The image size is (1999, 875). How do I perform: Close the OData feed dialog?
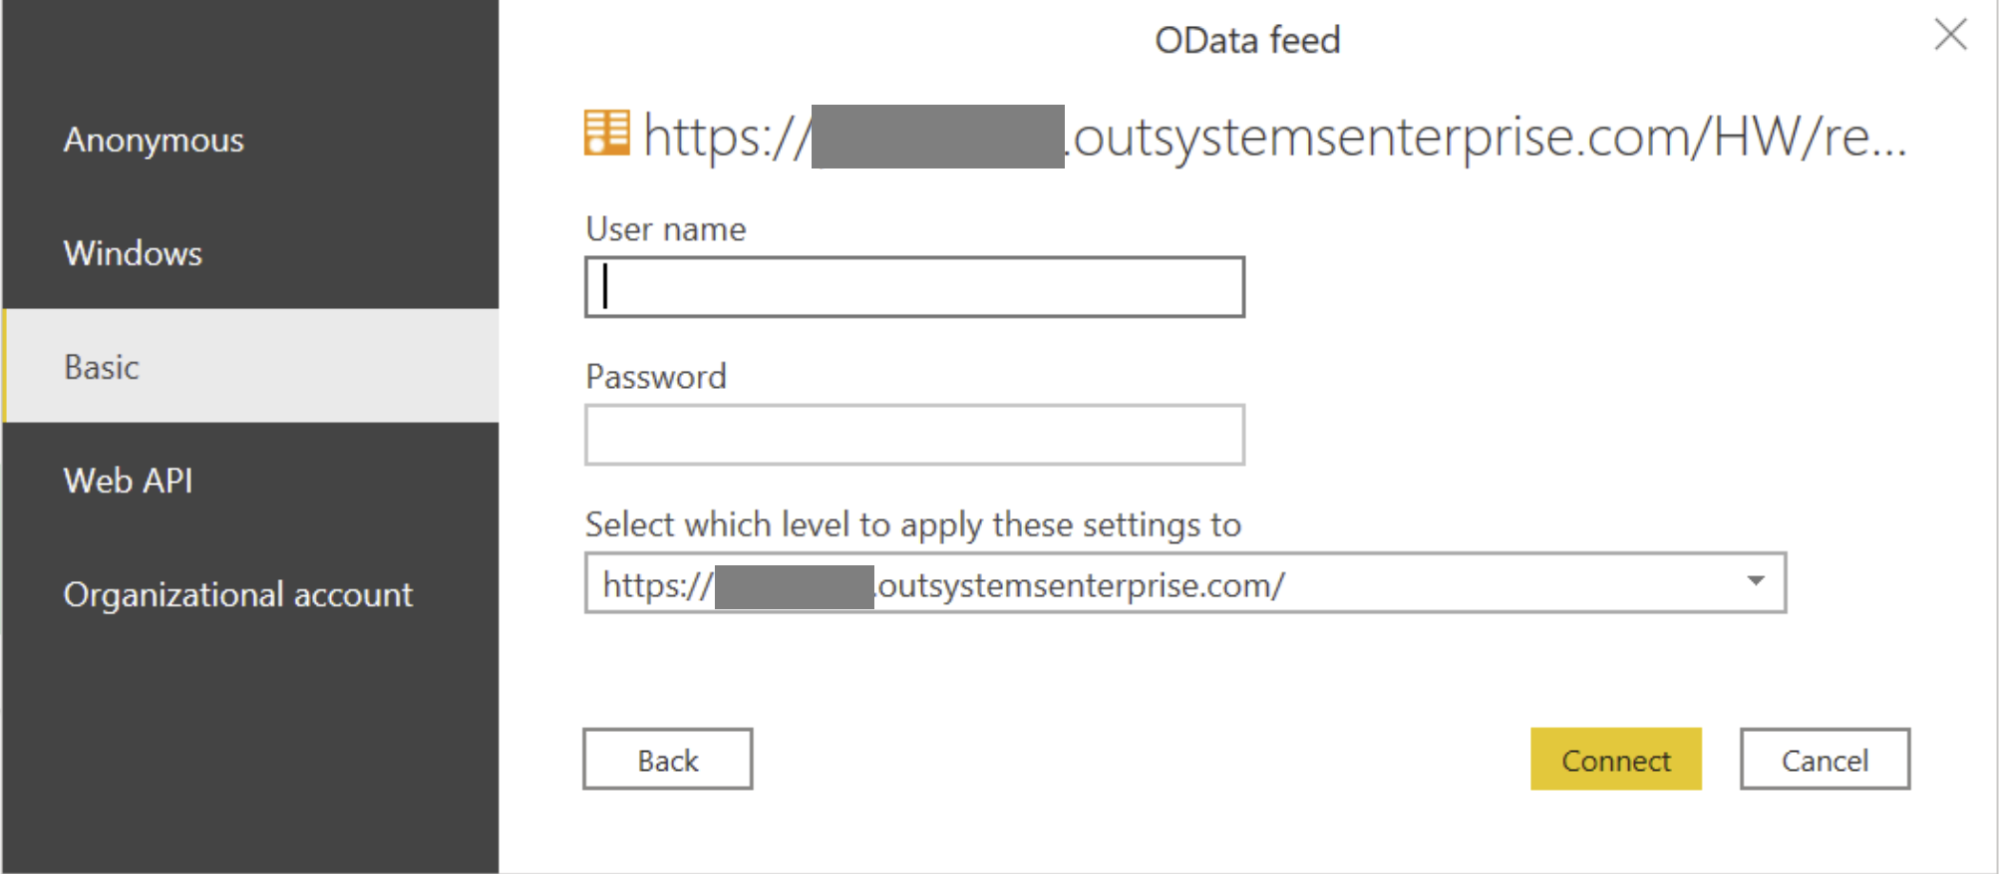click(1950, 35)
